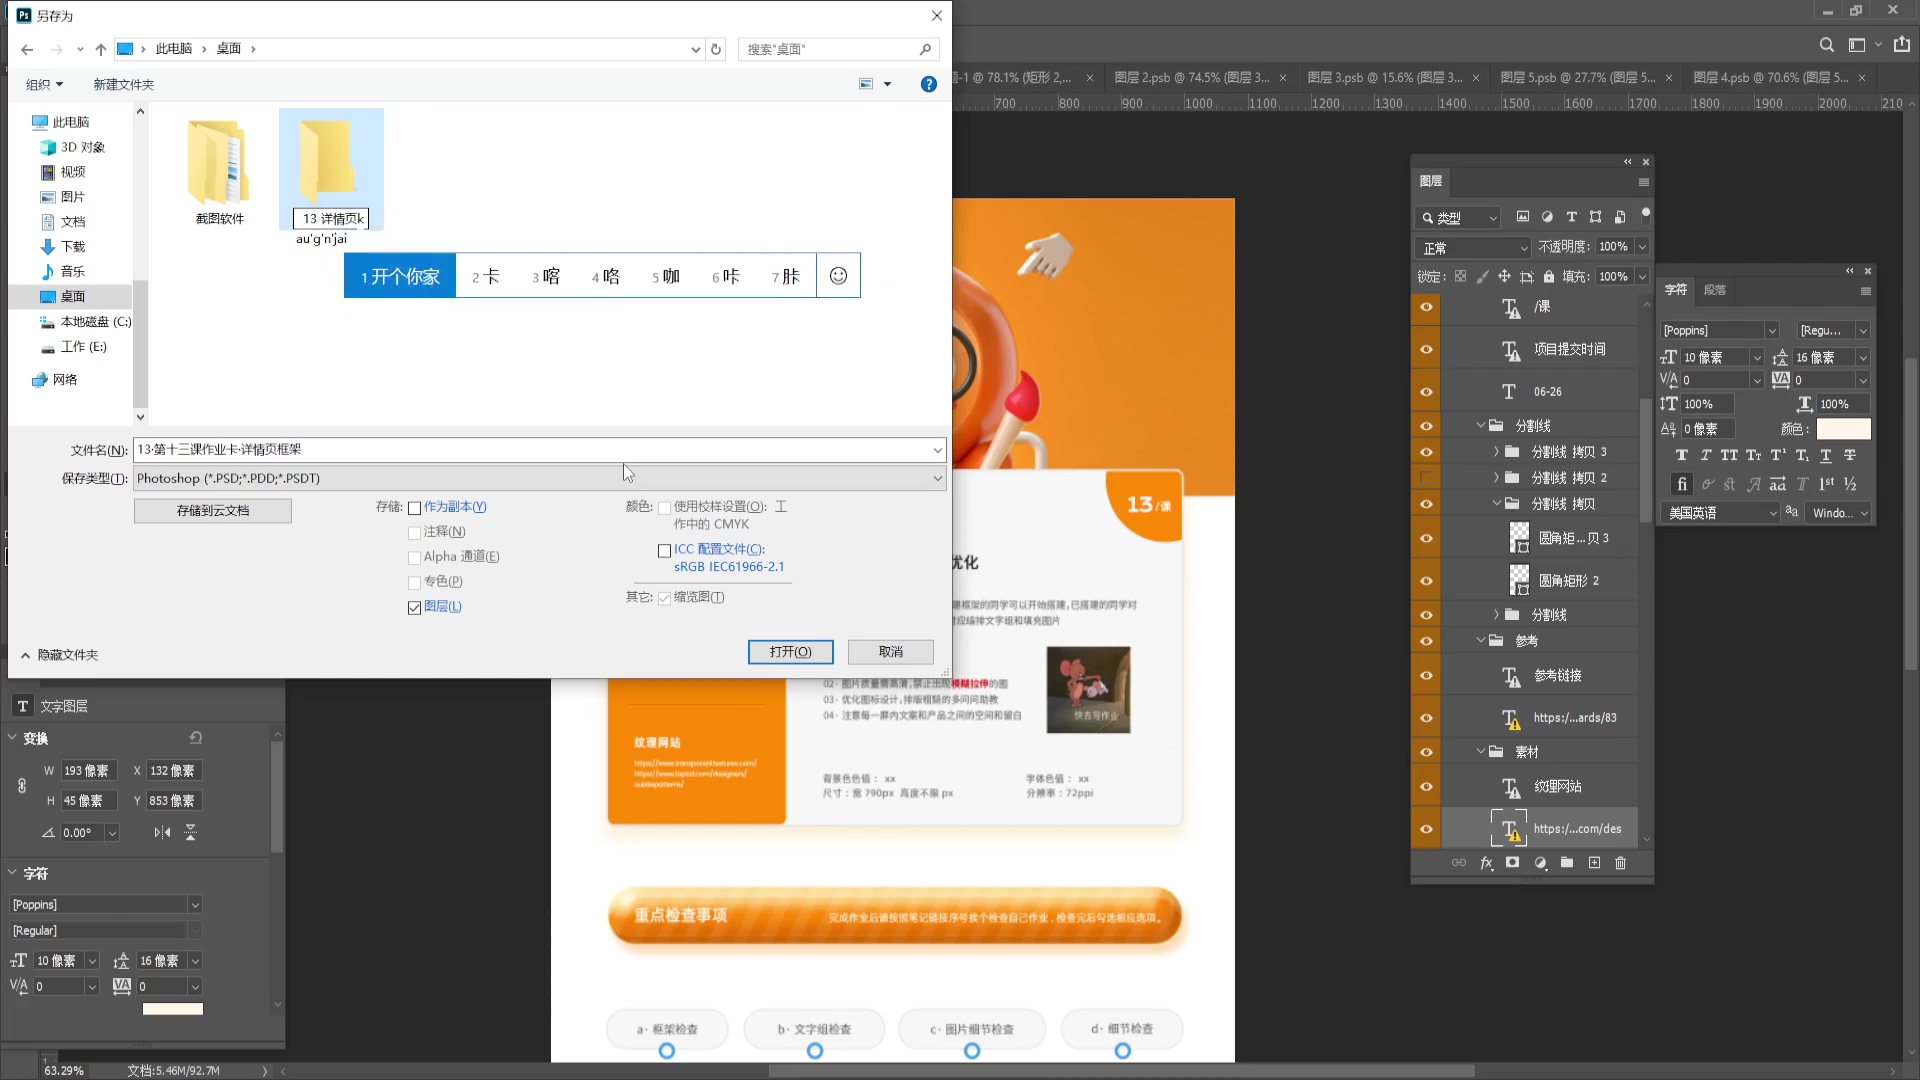Viewport: 1920px width, 1080px height.
Task: Open the text color swatch in Character panel
Action: coord(1843,429)
